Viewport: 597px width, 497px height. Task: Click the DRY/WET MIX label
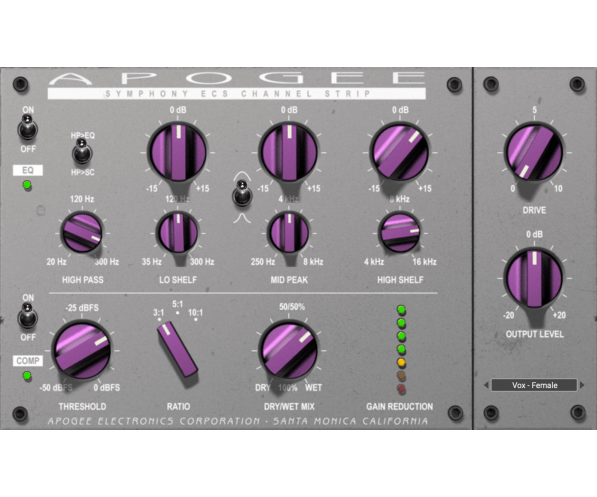pos(289,406)
